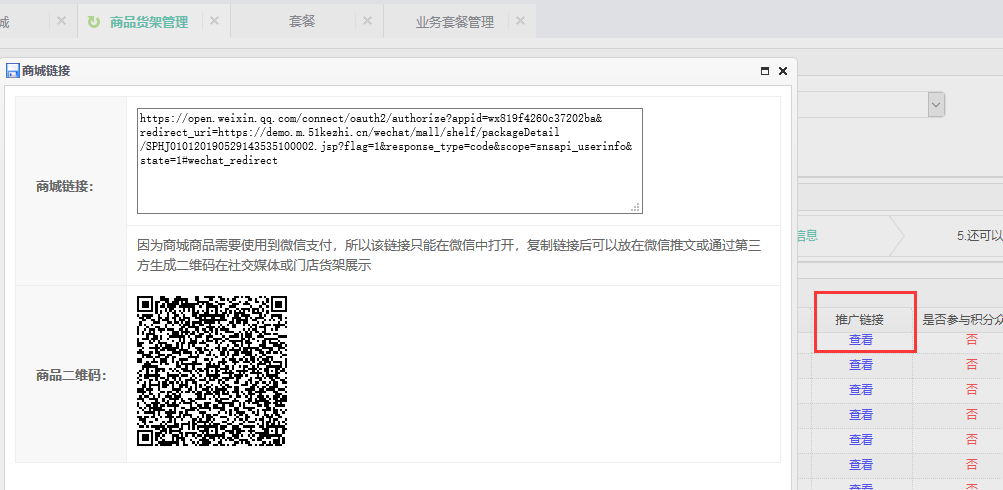Click the 是否参与积分 column header
The image size is (1003, 490).
(963, 320)
